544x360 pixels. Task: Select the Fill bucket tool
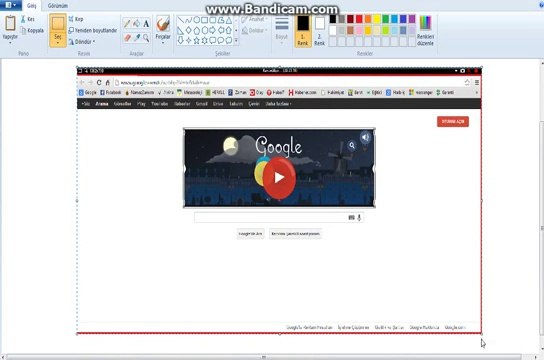(137, 24)
